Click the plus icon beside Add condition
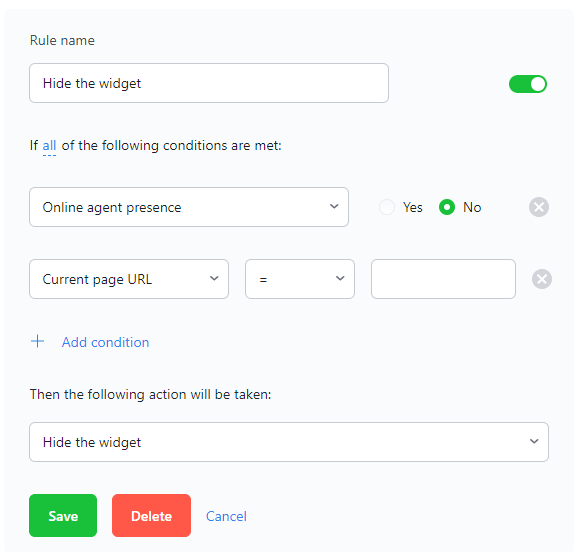The image size is (579, 552). coord(37,342)
